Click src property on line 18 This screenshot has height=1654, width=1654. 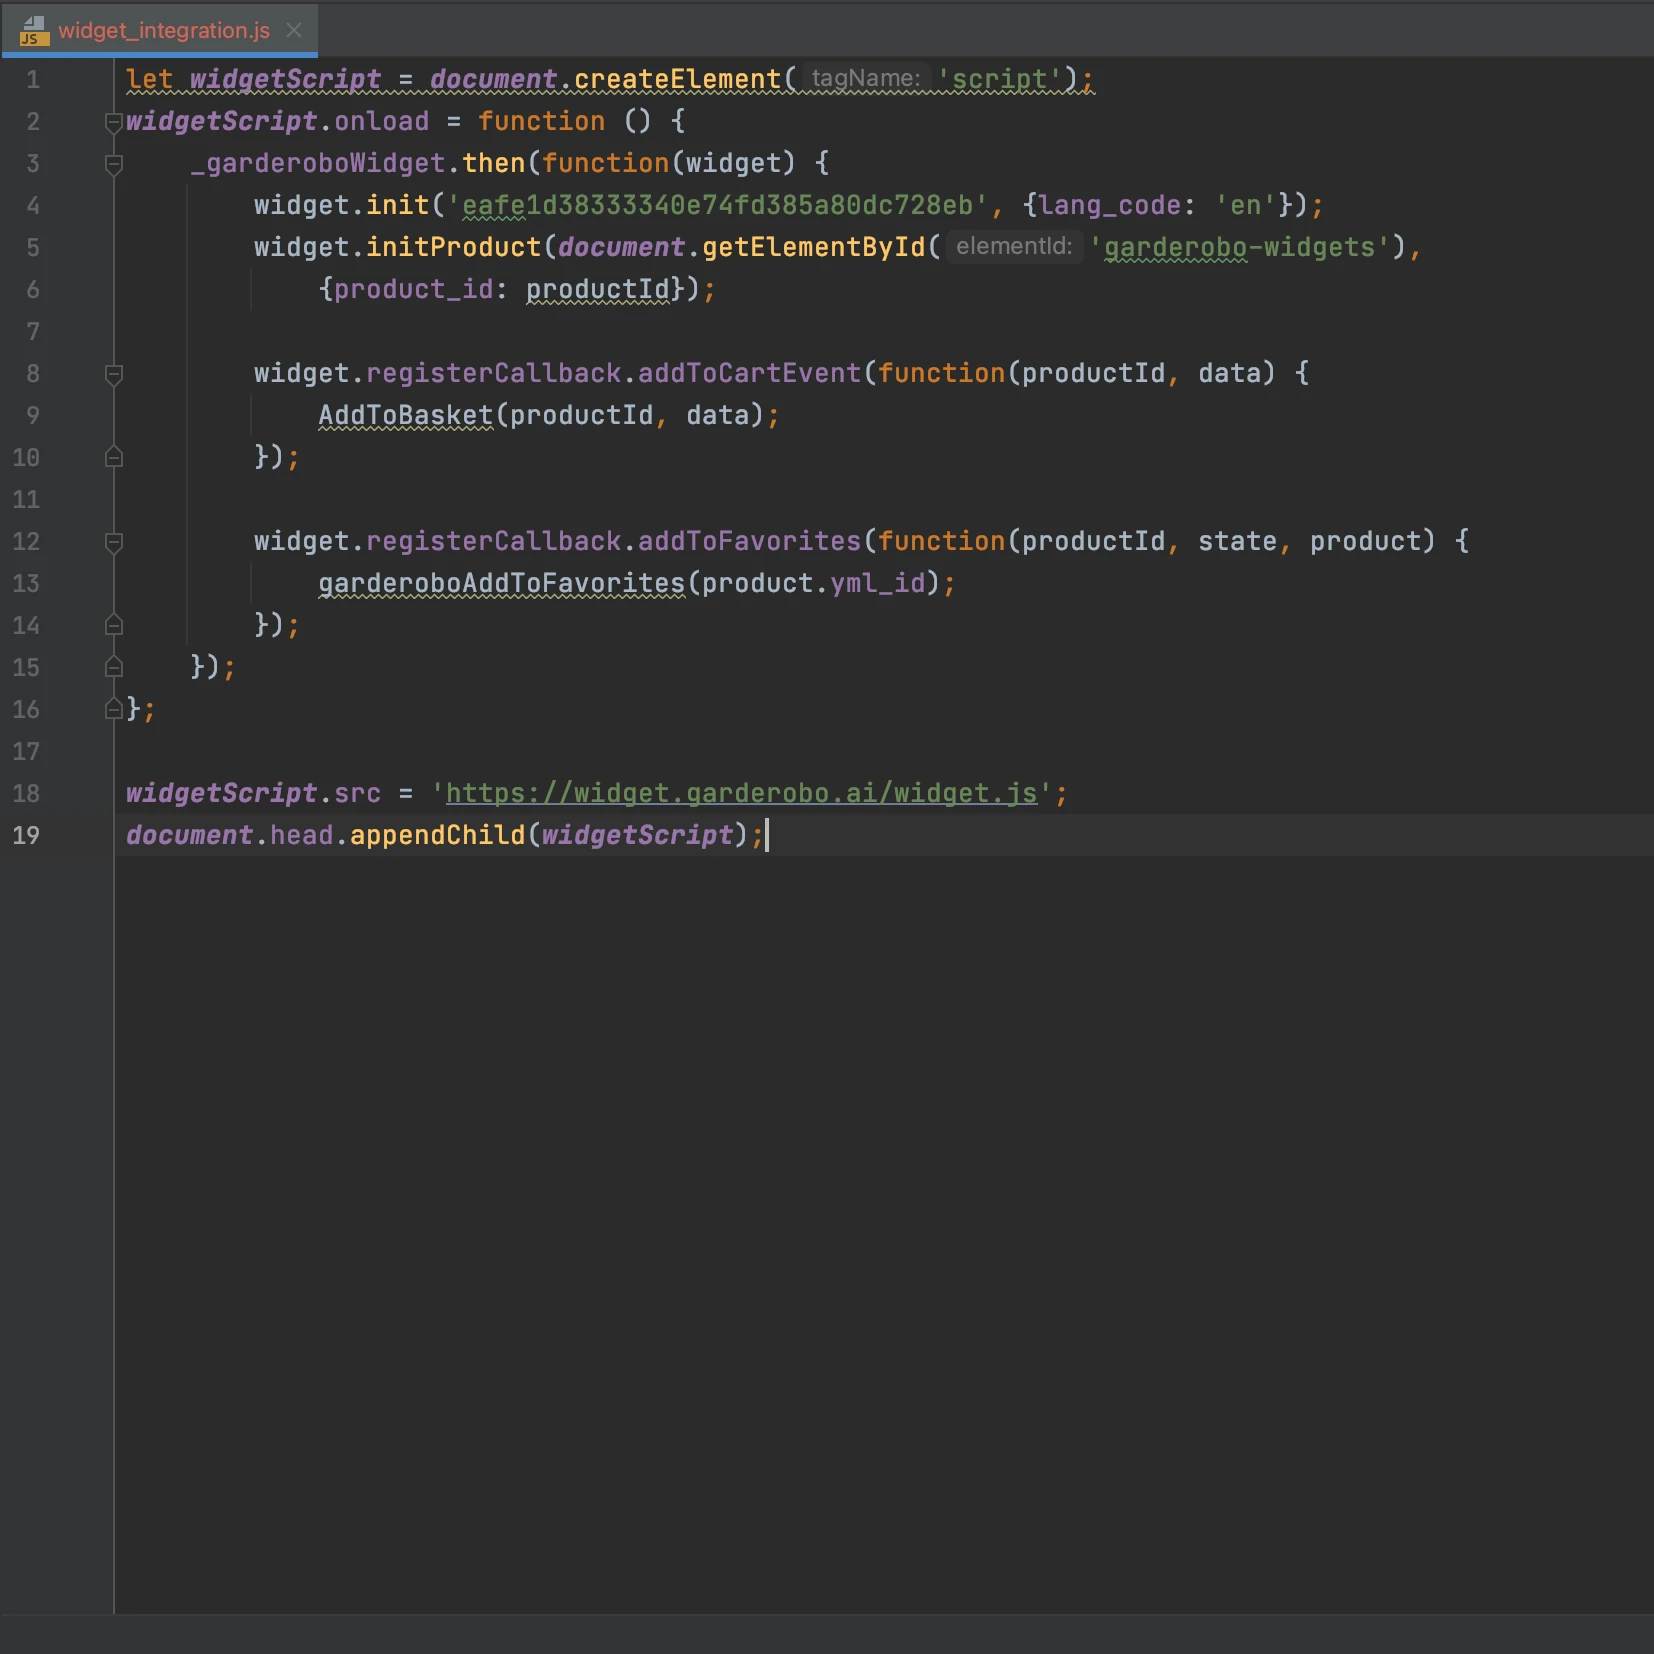coord(357,793)
